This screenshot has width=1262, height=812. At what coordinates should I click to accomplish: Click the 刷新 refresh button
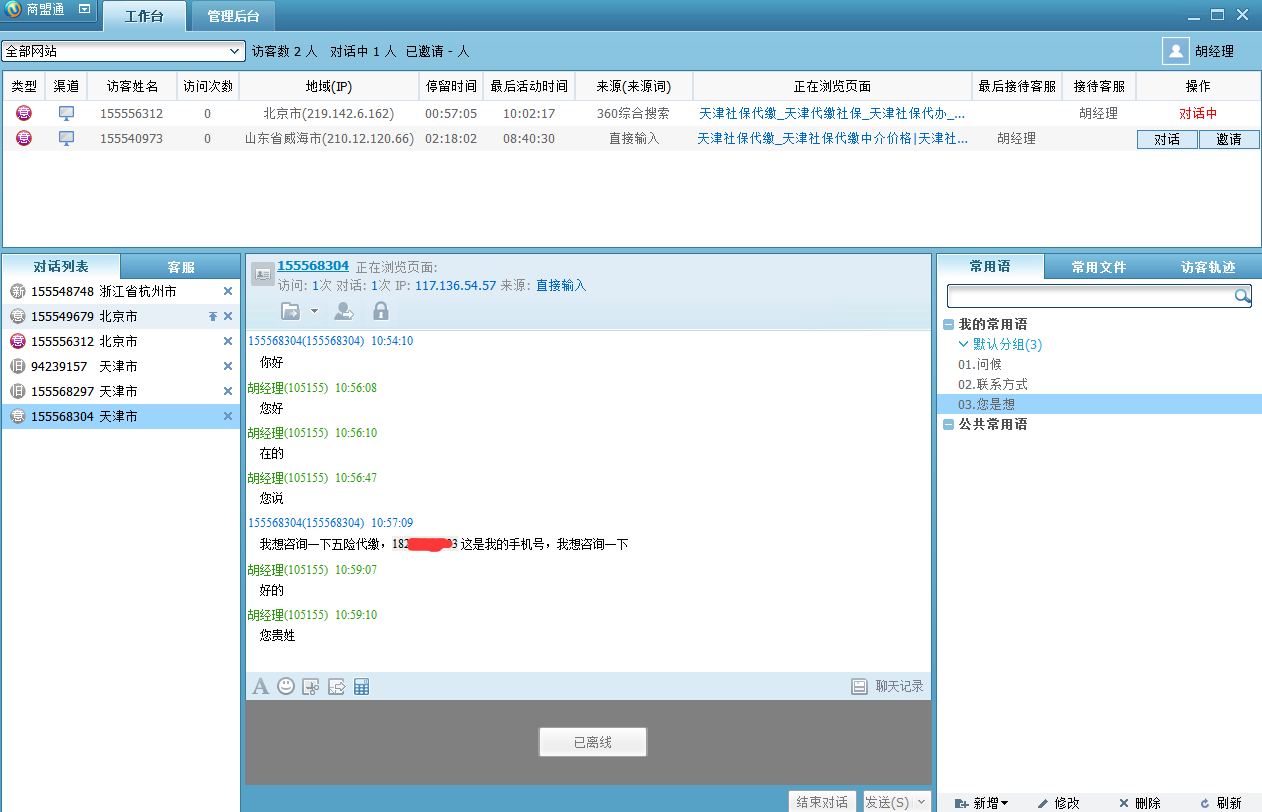pos(1221,803)
